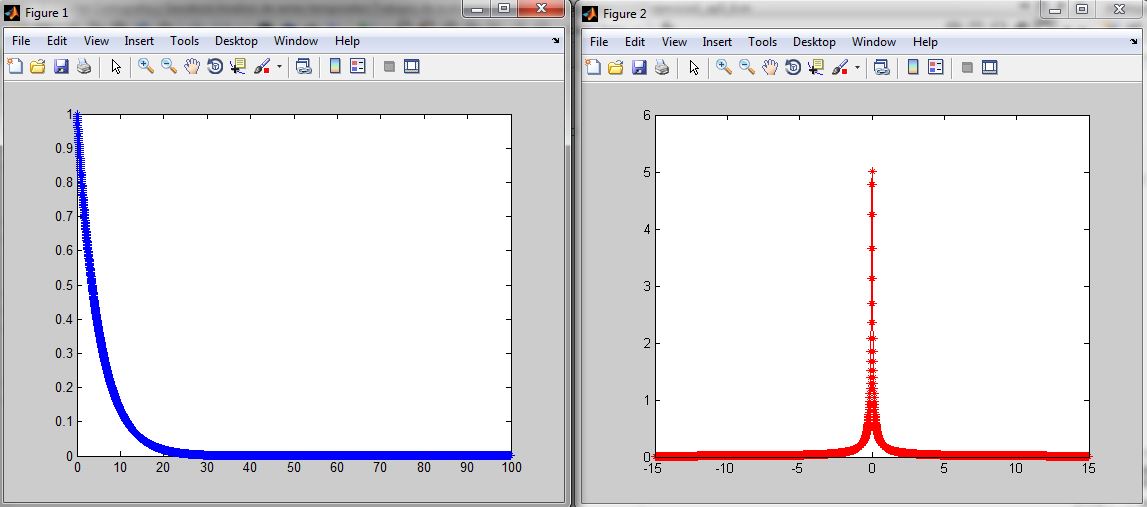Select Zoom In tool in Figure 1
The width and height of the screenshot is (1147, 507).
(146, 67)
